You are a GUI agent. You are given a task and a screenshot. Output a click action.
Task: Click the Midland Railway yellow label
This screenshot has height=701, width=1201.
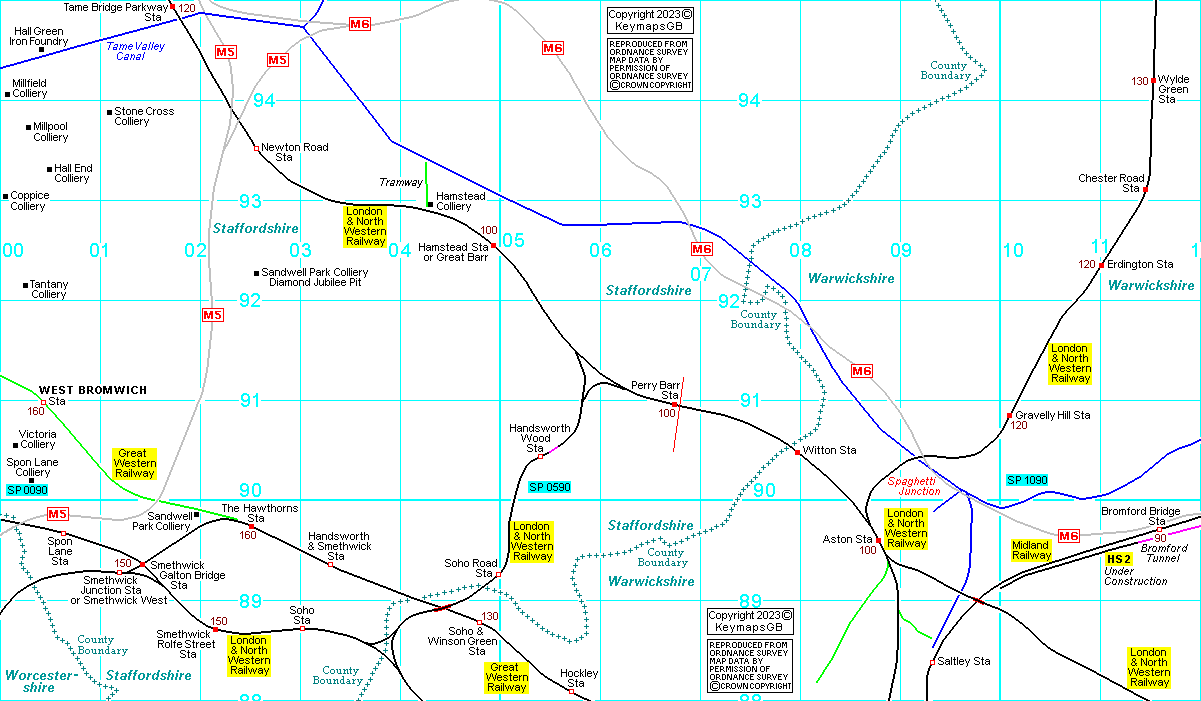point(1031,550)
